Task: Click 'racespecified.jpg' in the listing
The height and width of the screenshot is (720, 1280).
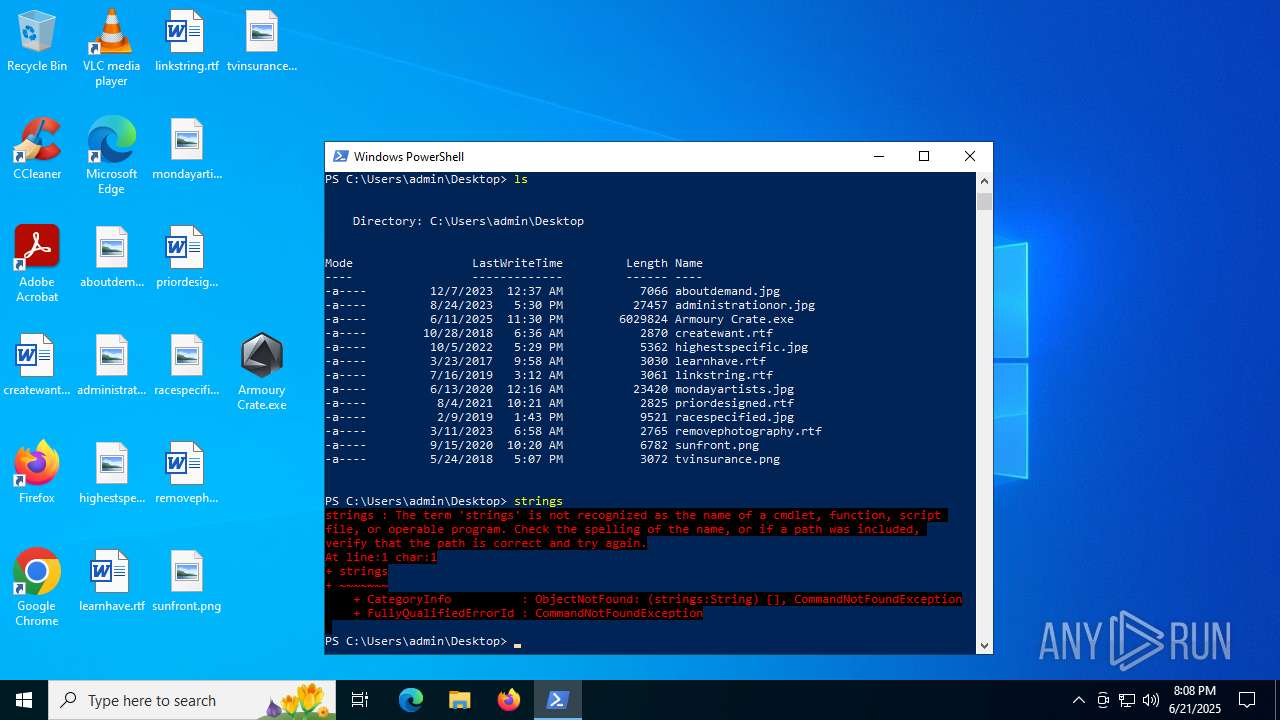Action: coord(734,417)
